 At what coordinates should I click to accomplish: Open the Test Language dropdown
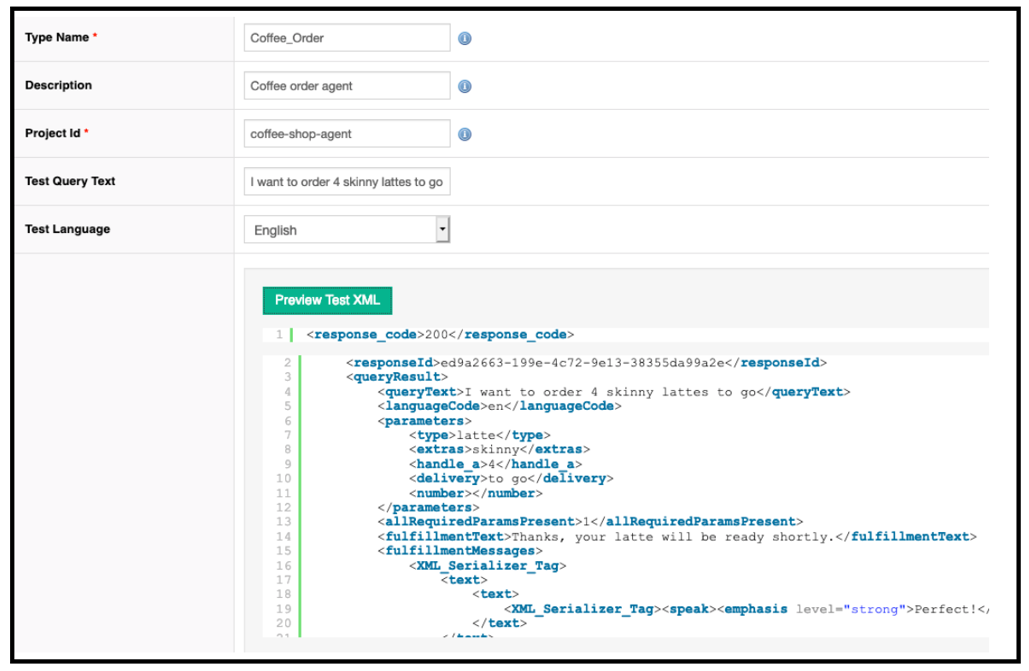(346, 230)
